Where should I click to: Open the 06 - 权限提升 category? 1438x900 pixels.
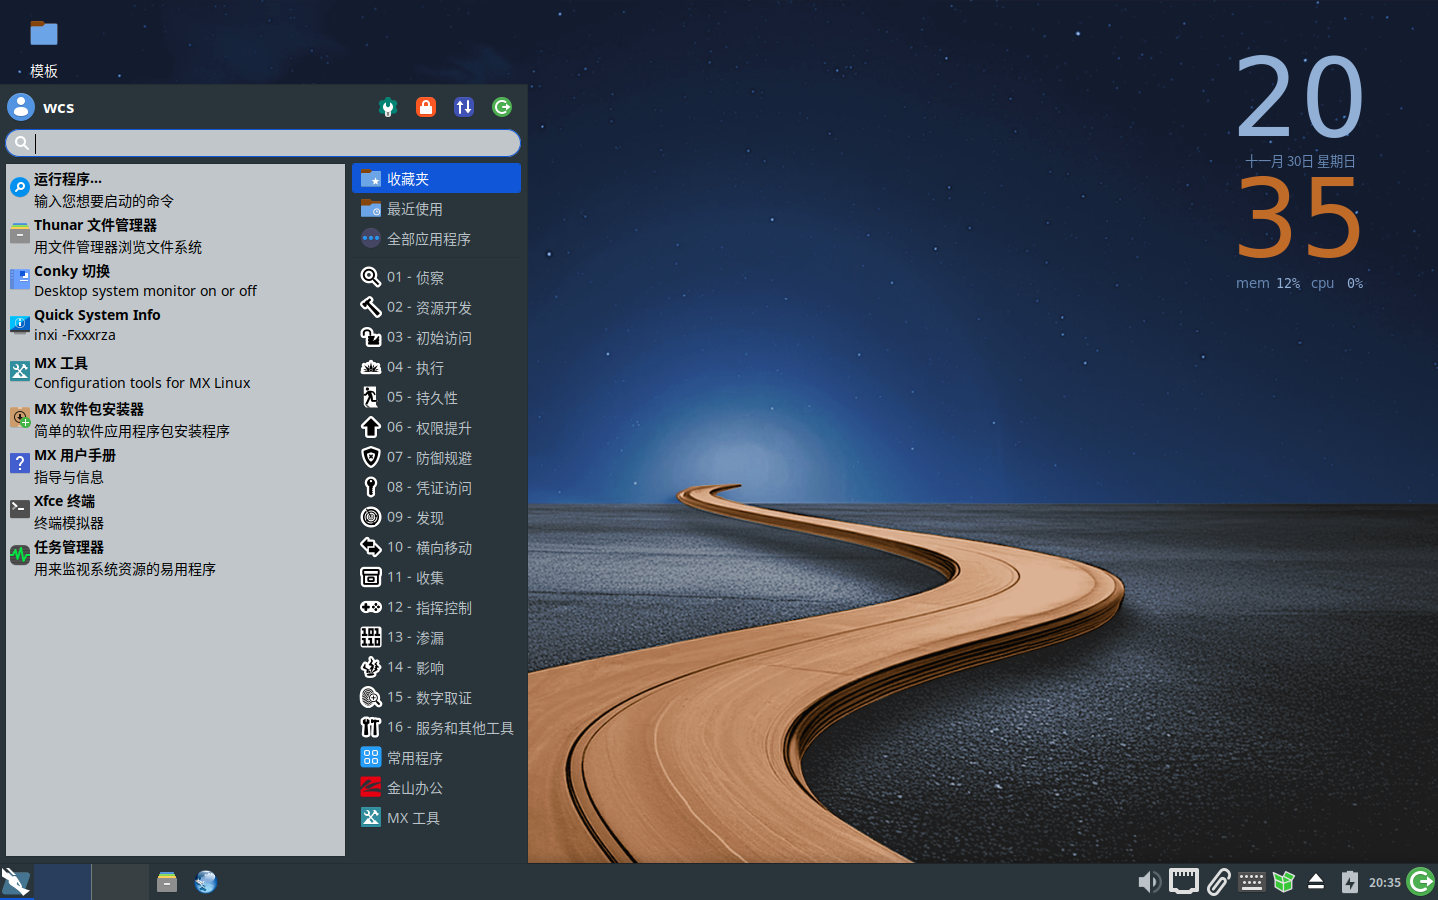tap(436, 427)
